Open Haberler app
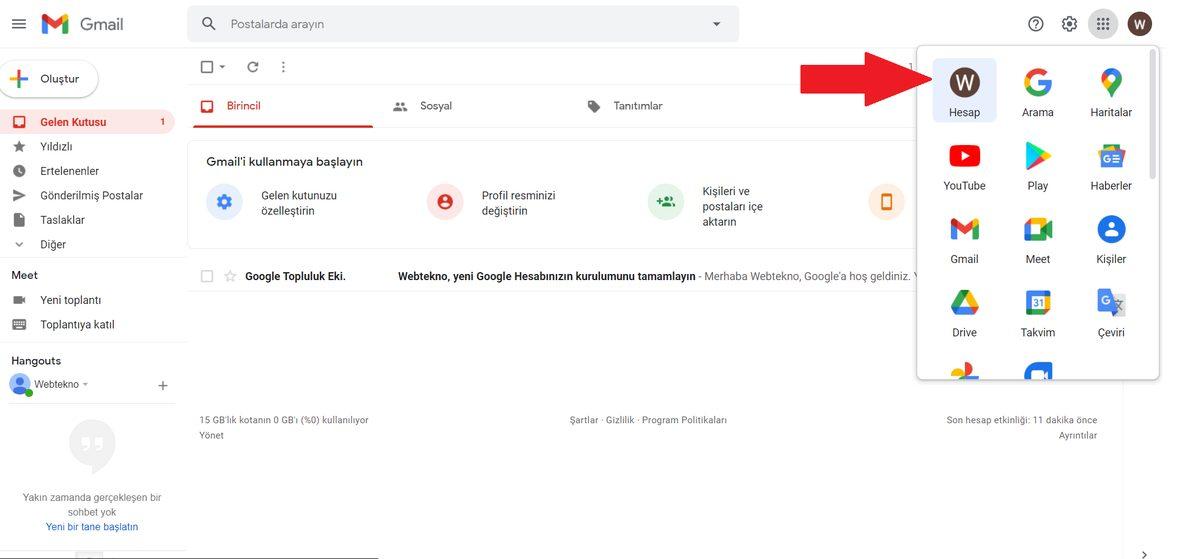Image resolution: width=1200 pixels, height=559 pixels. tap(1111, 165)
